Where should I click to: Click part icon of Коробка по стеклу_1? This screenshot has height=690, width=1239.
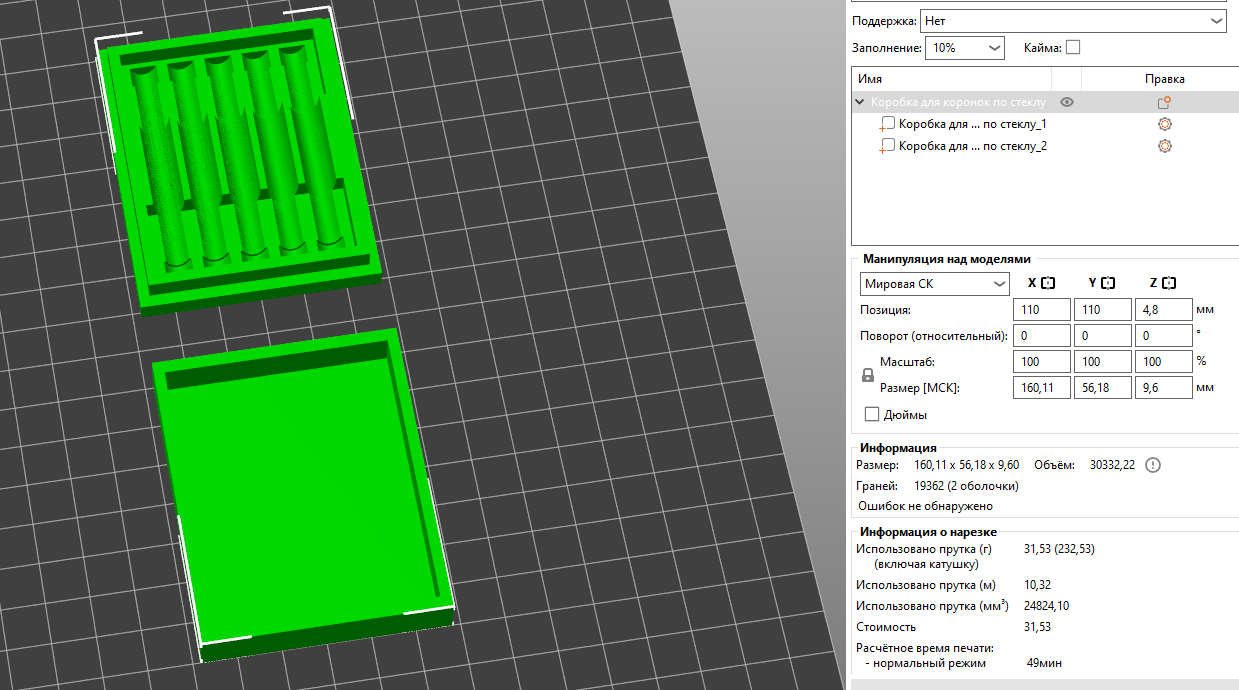point(888,124)
